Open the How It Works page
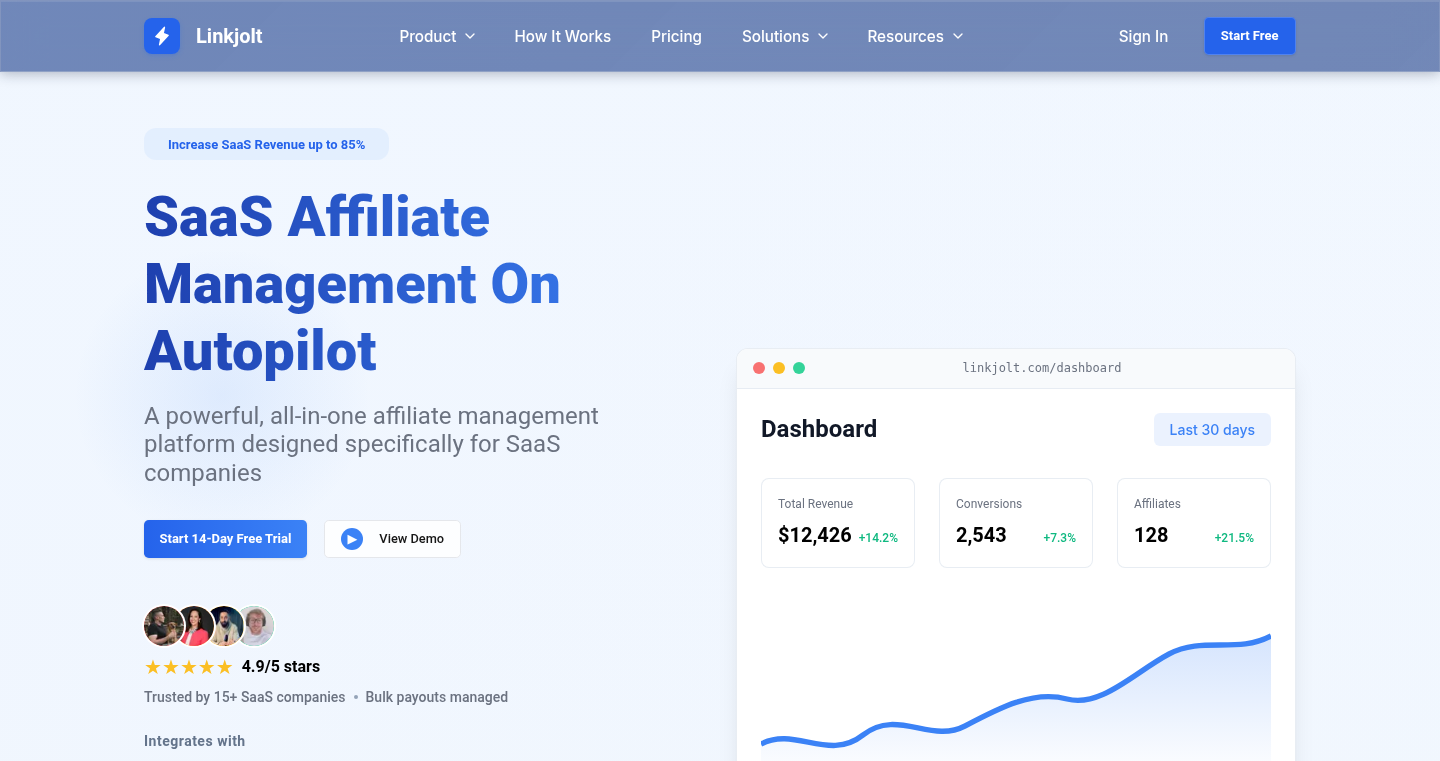Viewport: 1440px width, 761px height. coord(562,36)
